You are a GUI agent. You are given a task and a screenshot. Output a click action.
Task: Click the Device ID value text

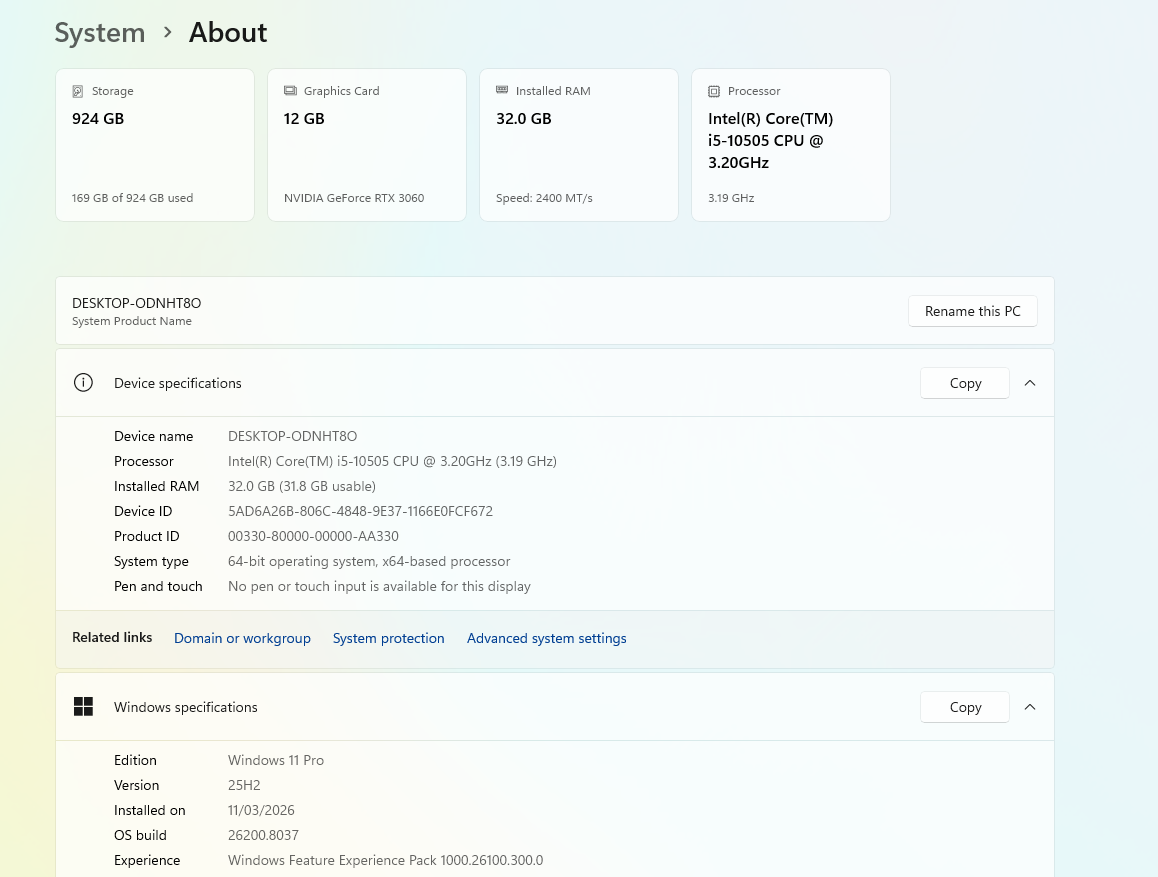coord(360,511)
